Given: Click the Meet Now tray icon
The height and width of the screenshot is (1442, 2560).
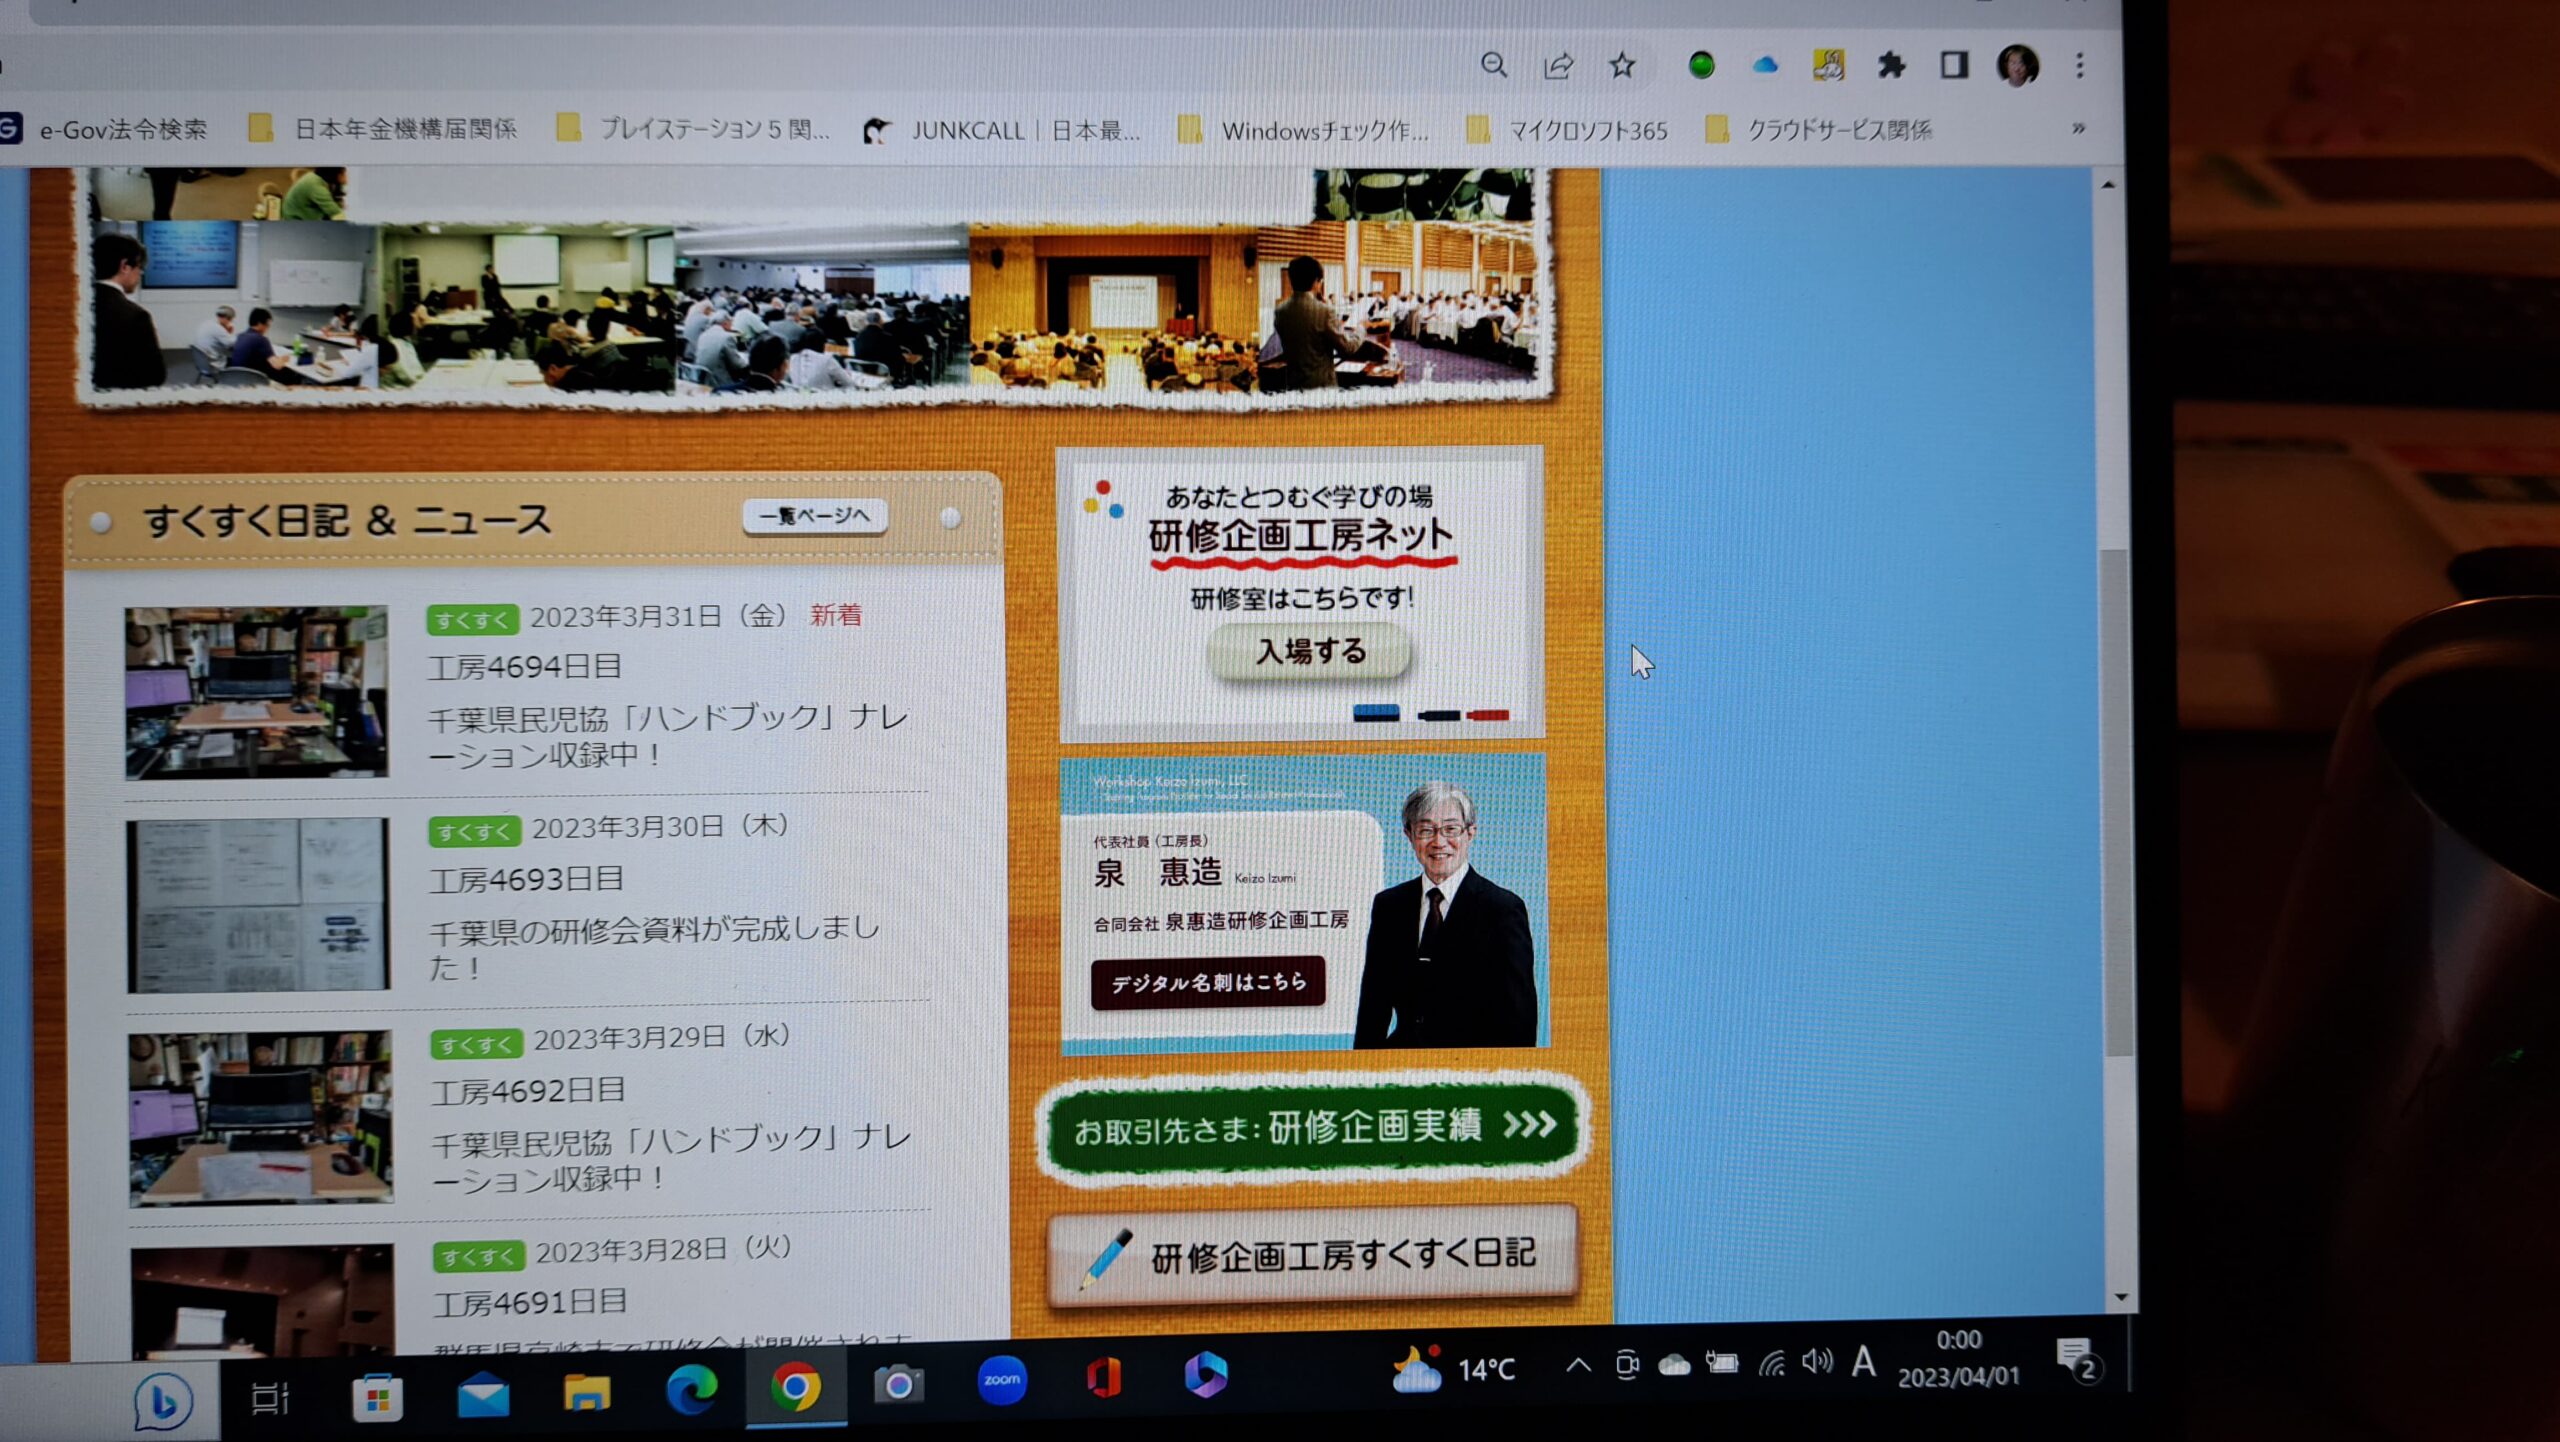Looking at the screenshot, I should click(x=1627, y=1364).
